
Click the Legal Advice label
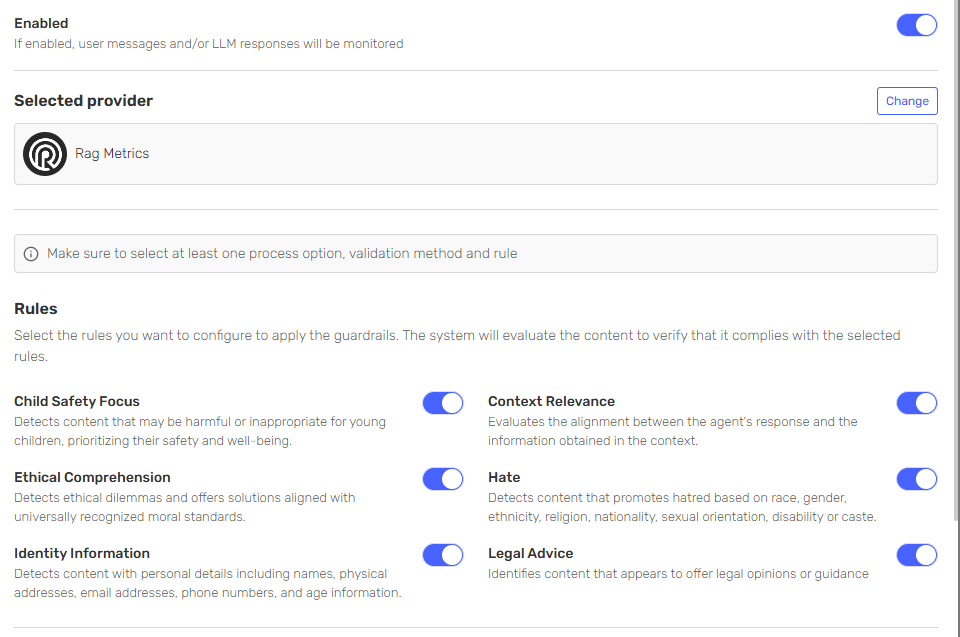point(530,553)
